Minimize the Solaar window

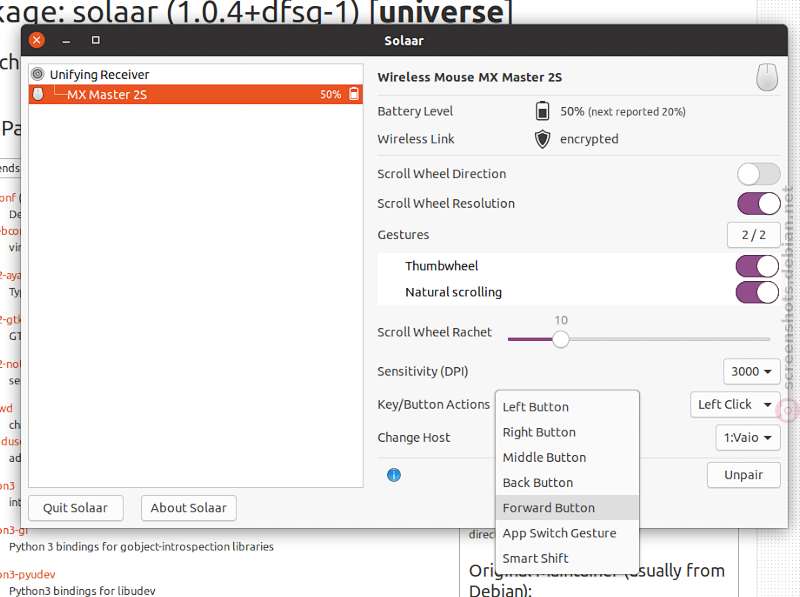tap(66, 40)
